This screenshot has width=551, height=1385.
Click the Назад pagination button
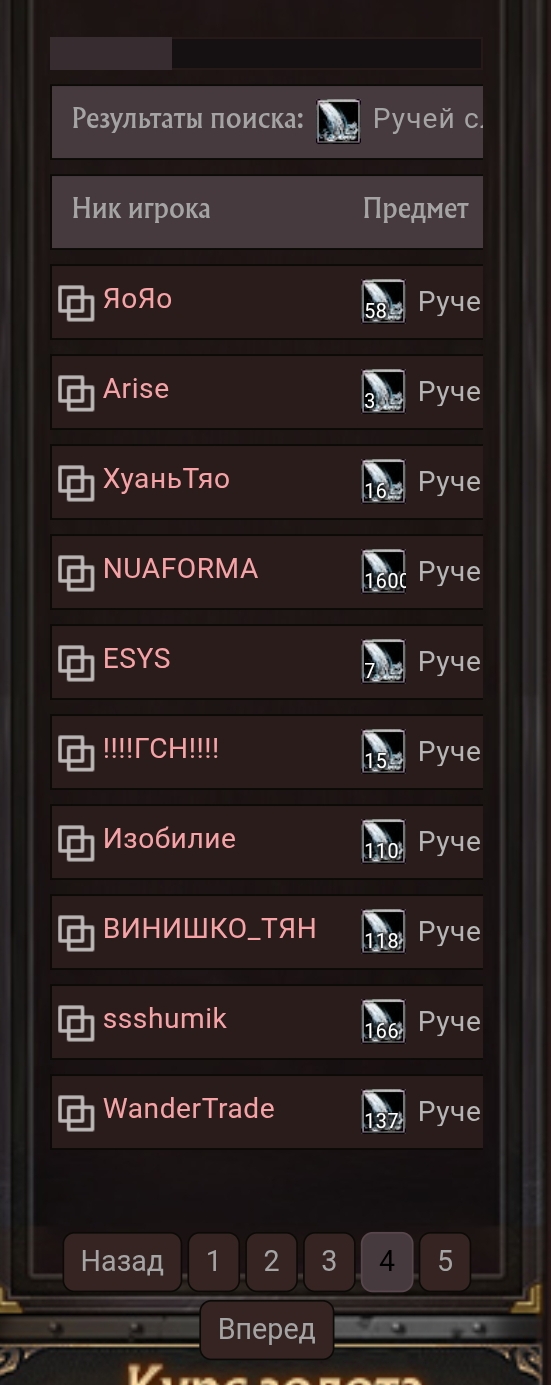pos(122,1262)
